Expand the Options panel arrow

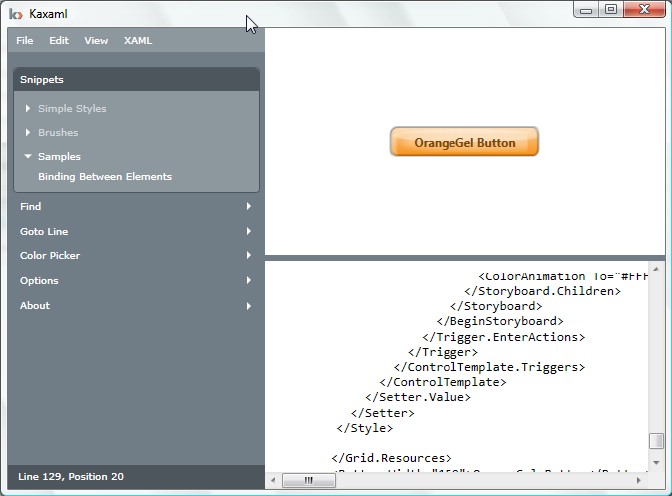click(x=249, y=280)
